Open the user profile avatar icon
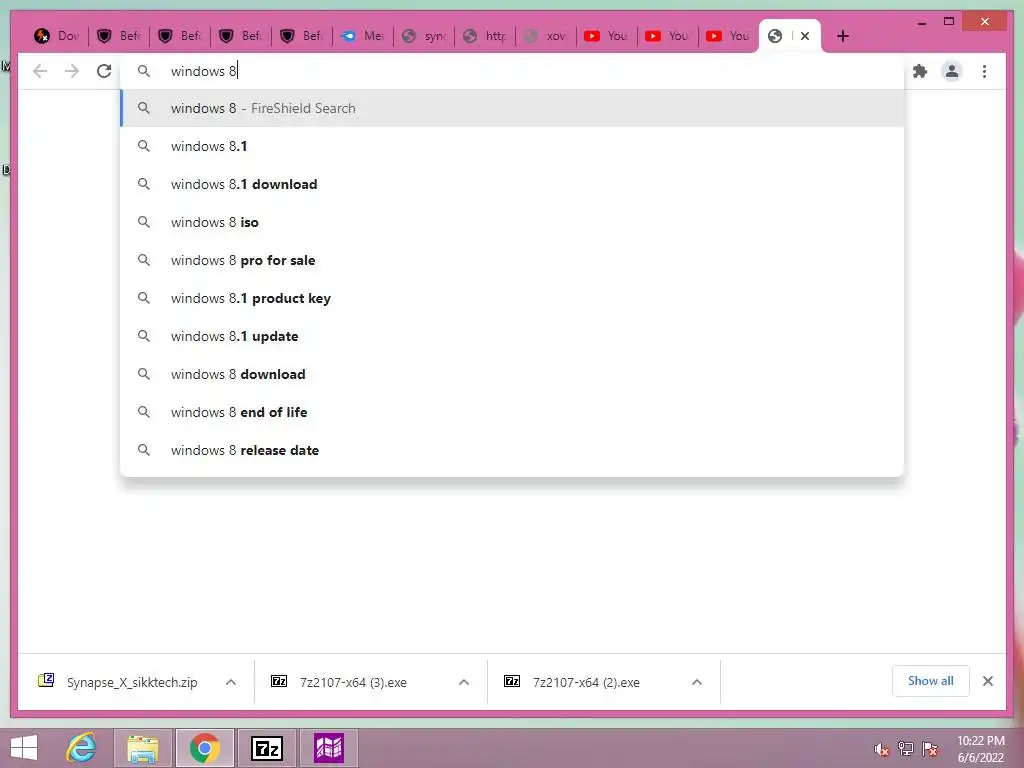1024x768 pixels. (952, 71)
